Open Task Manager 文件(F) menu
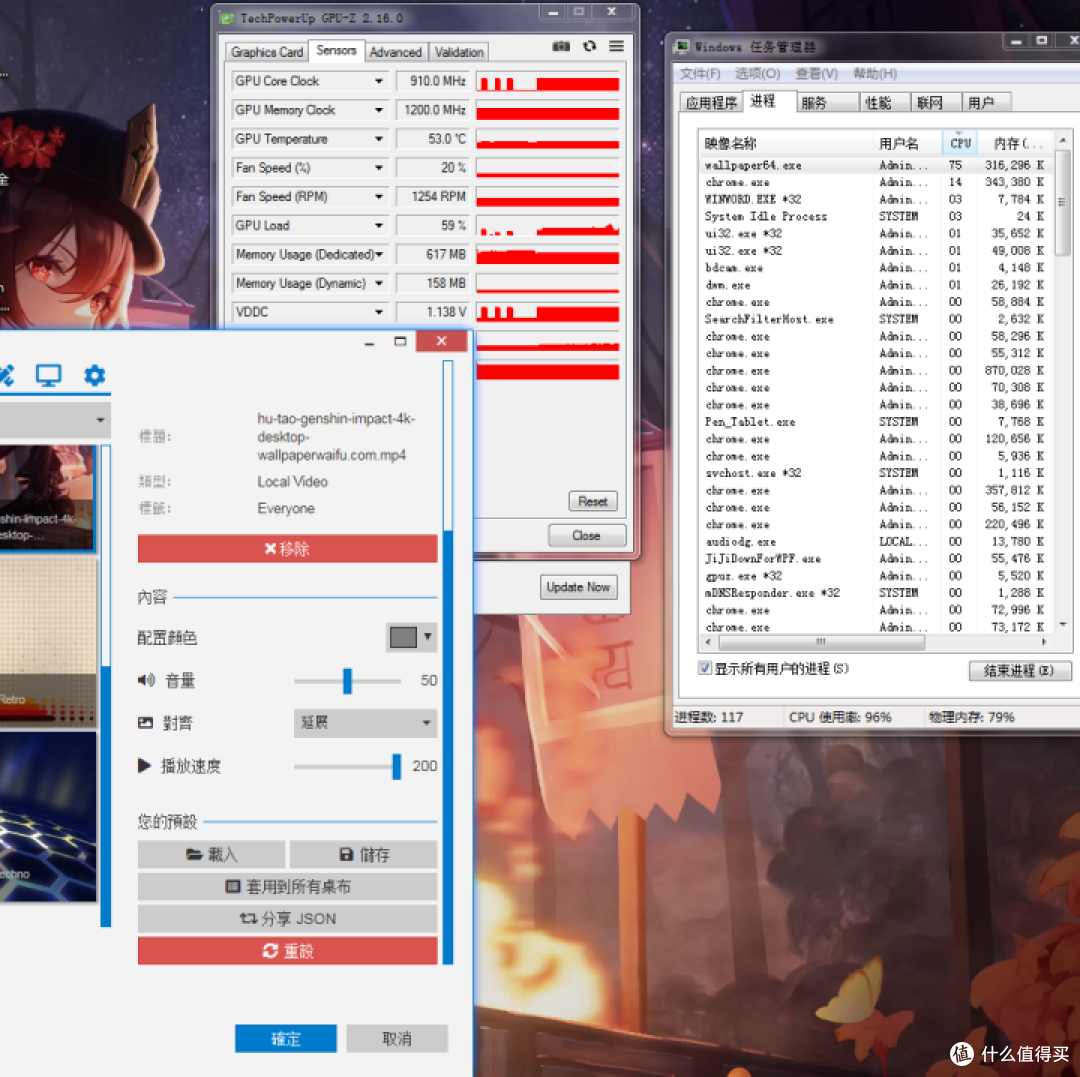The image size is (1080, 1077). pos(700,74)
